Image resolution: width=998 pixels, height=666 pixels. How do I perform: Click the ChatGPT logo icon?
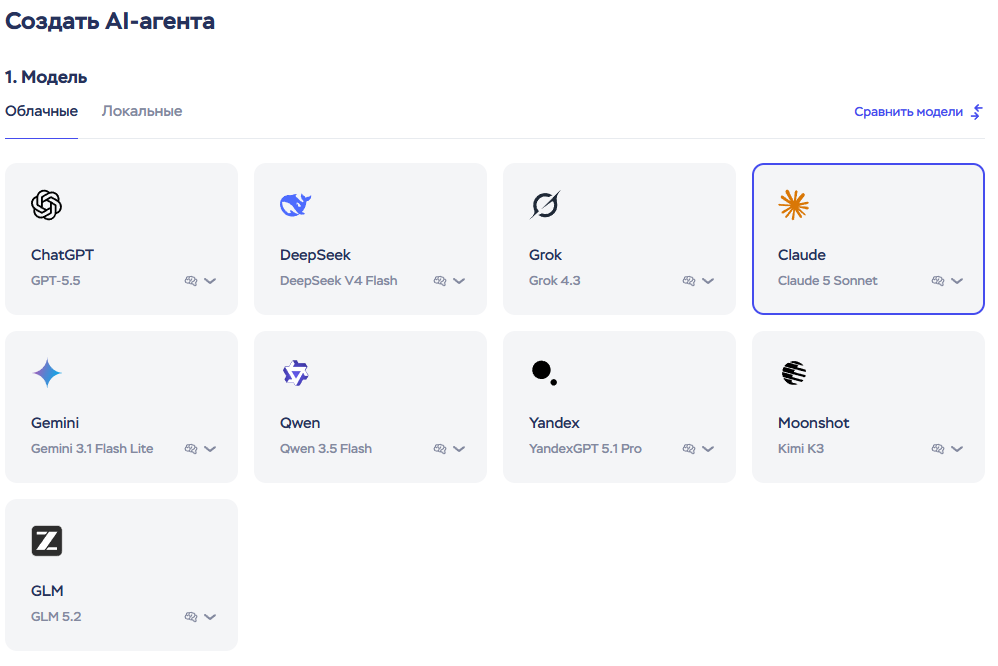point(46,205)
